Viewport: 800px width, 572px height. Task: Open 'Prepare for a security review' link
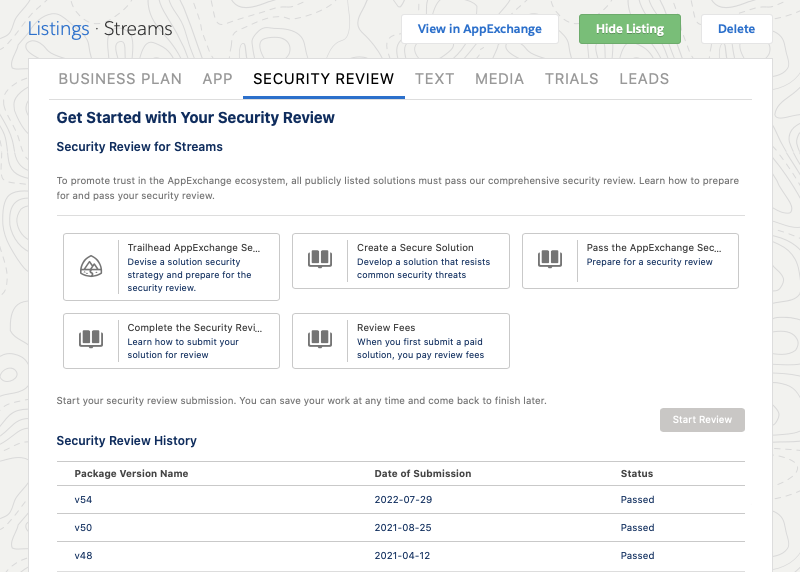[649, 262]
